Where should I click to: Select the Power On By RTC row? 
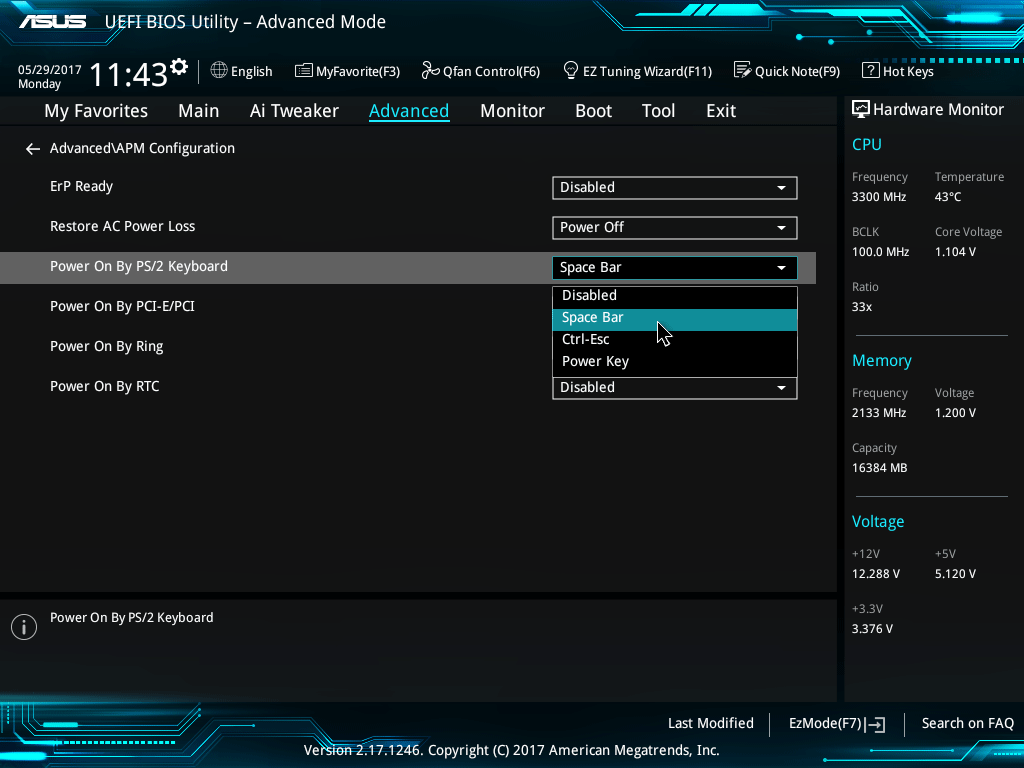point(408,387)
